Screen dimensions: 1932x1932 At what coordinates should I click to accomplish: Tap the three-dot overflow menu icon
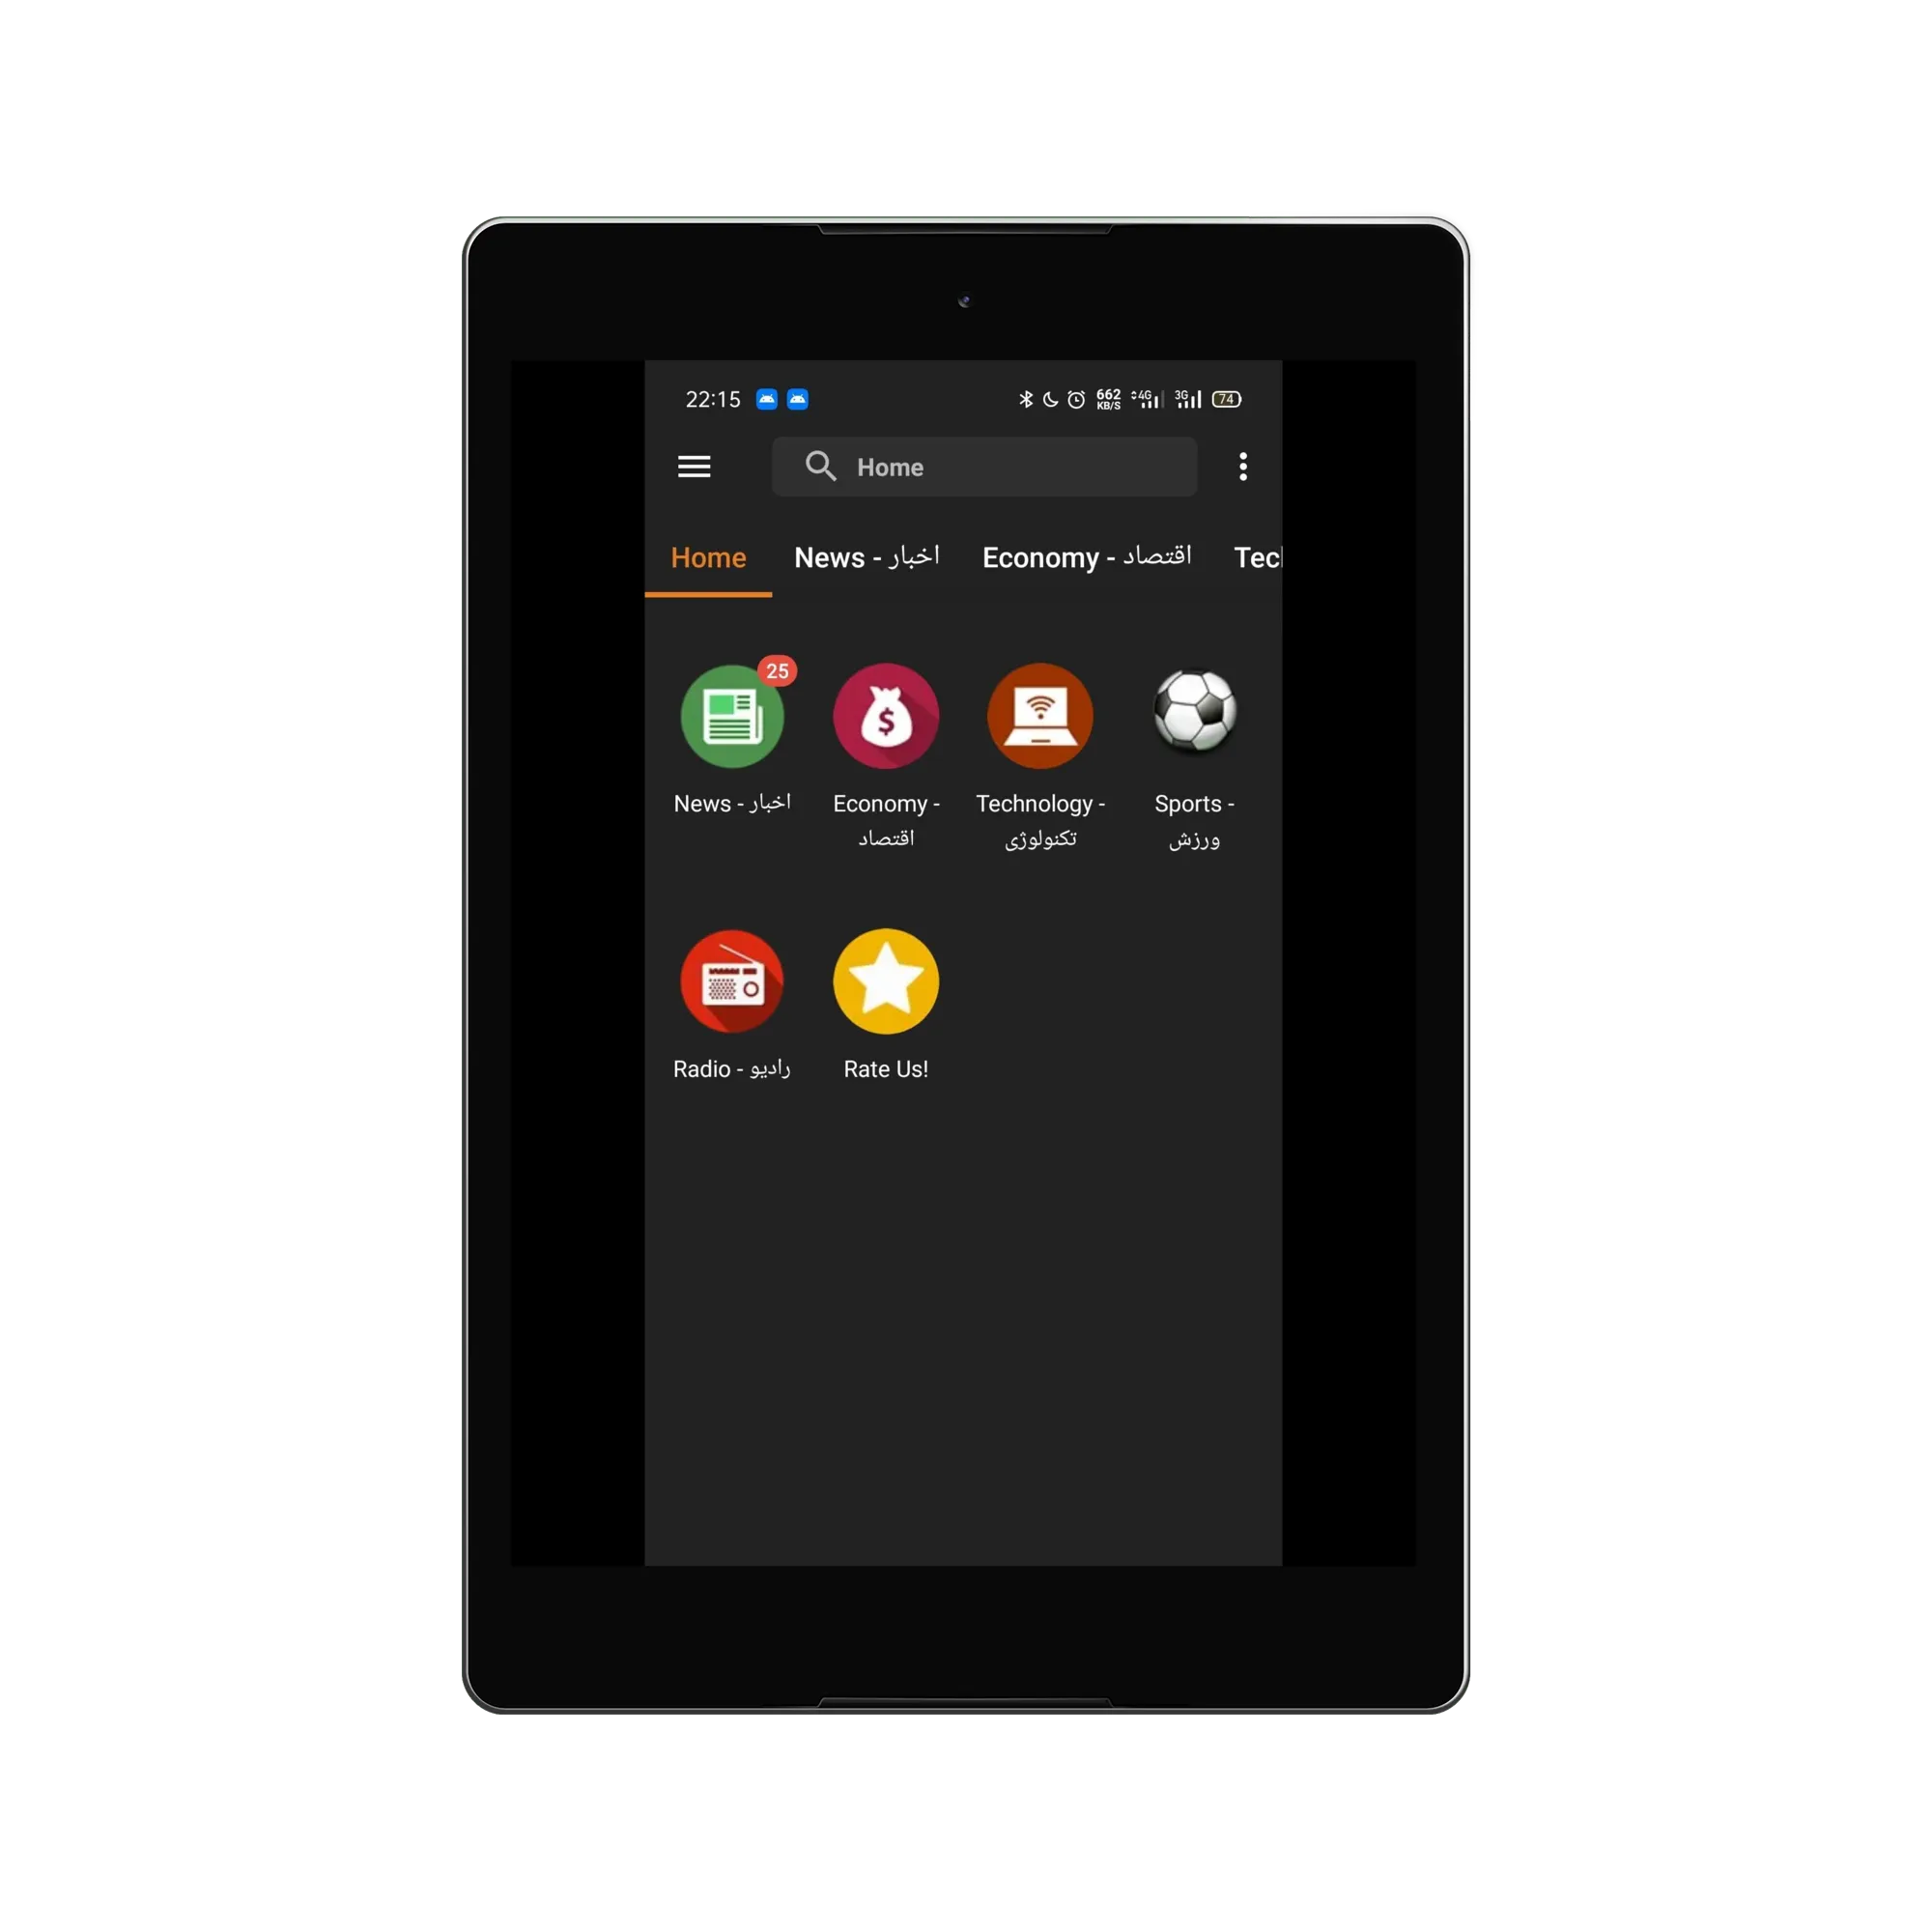(1244, 464)
